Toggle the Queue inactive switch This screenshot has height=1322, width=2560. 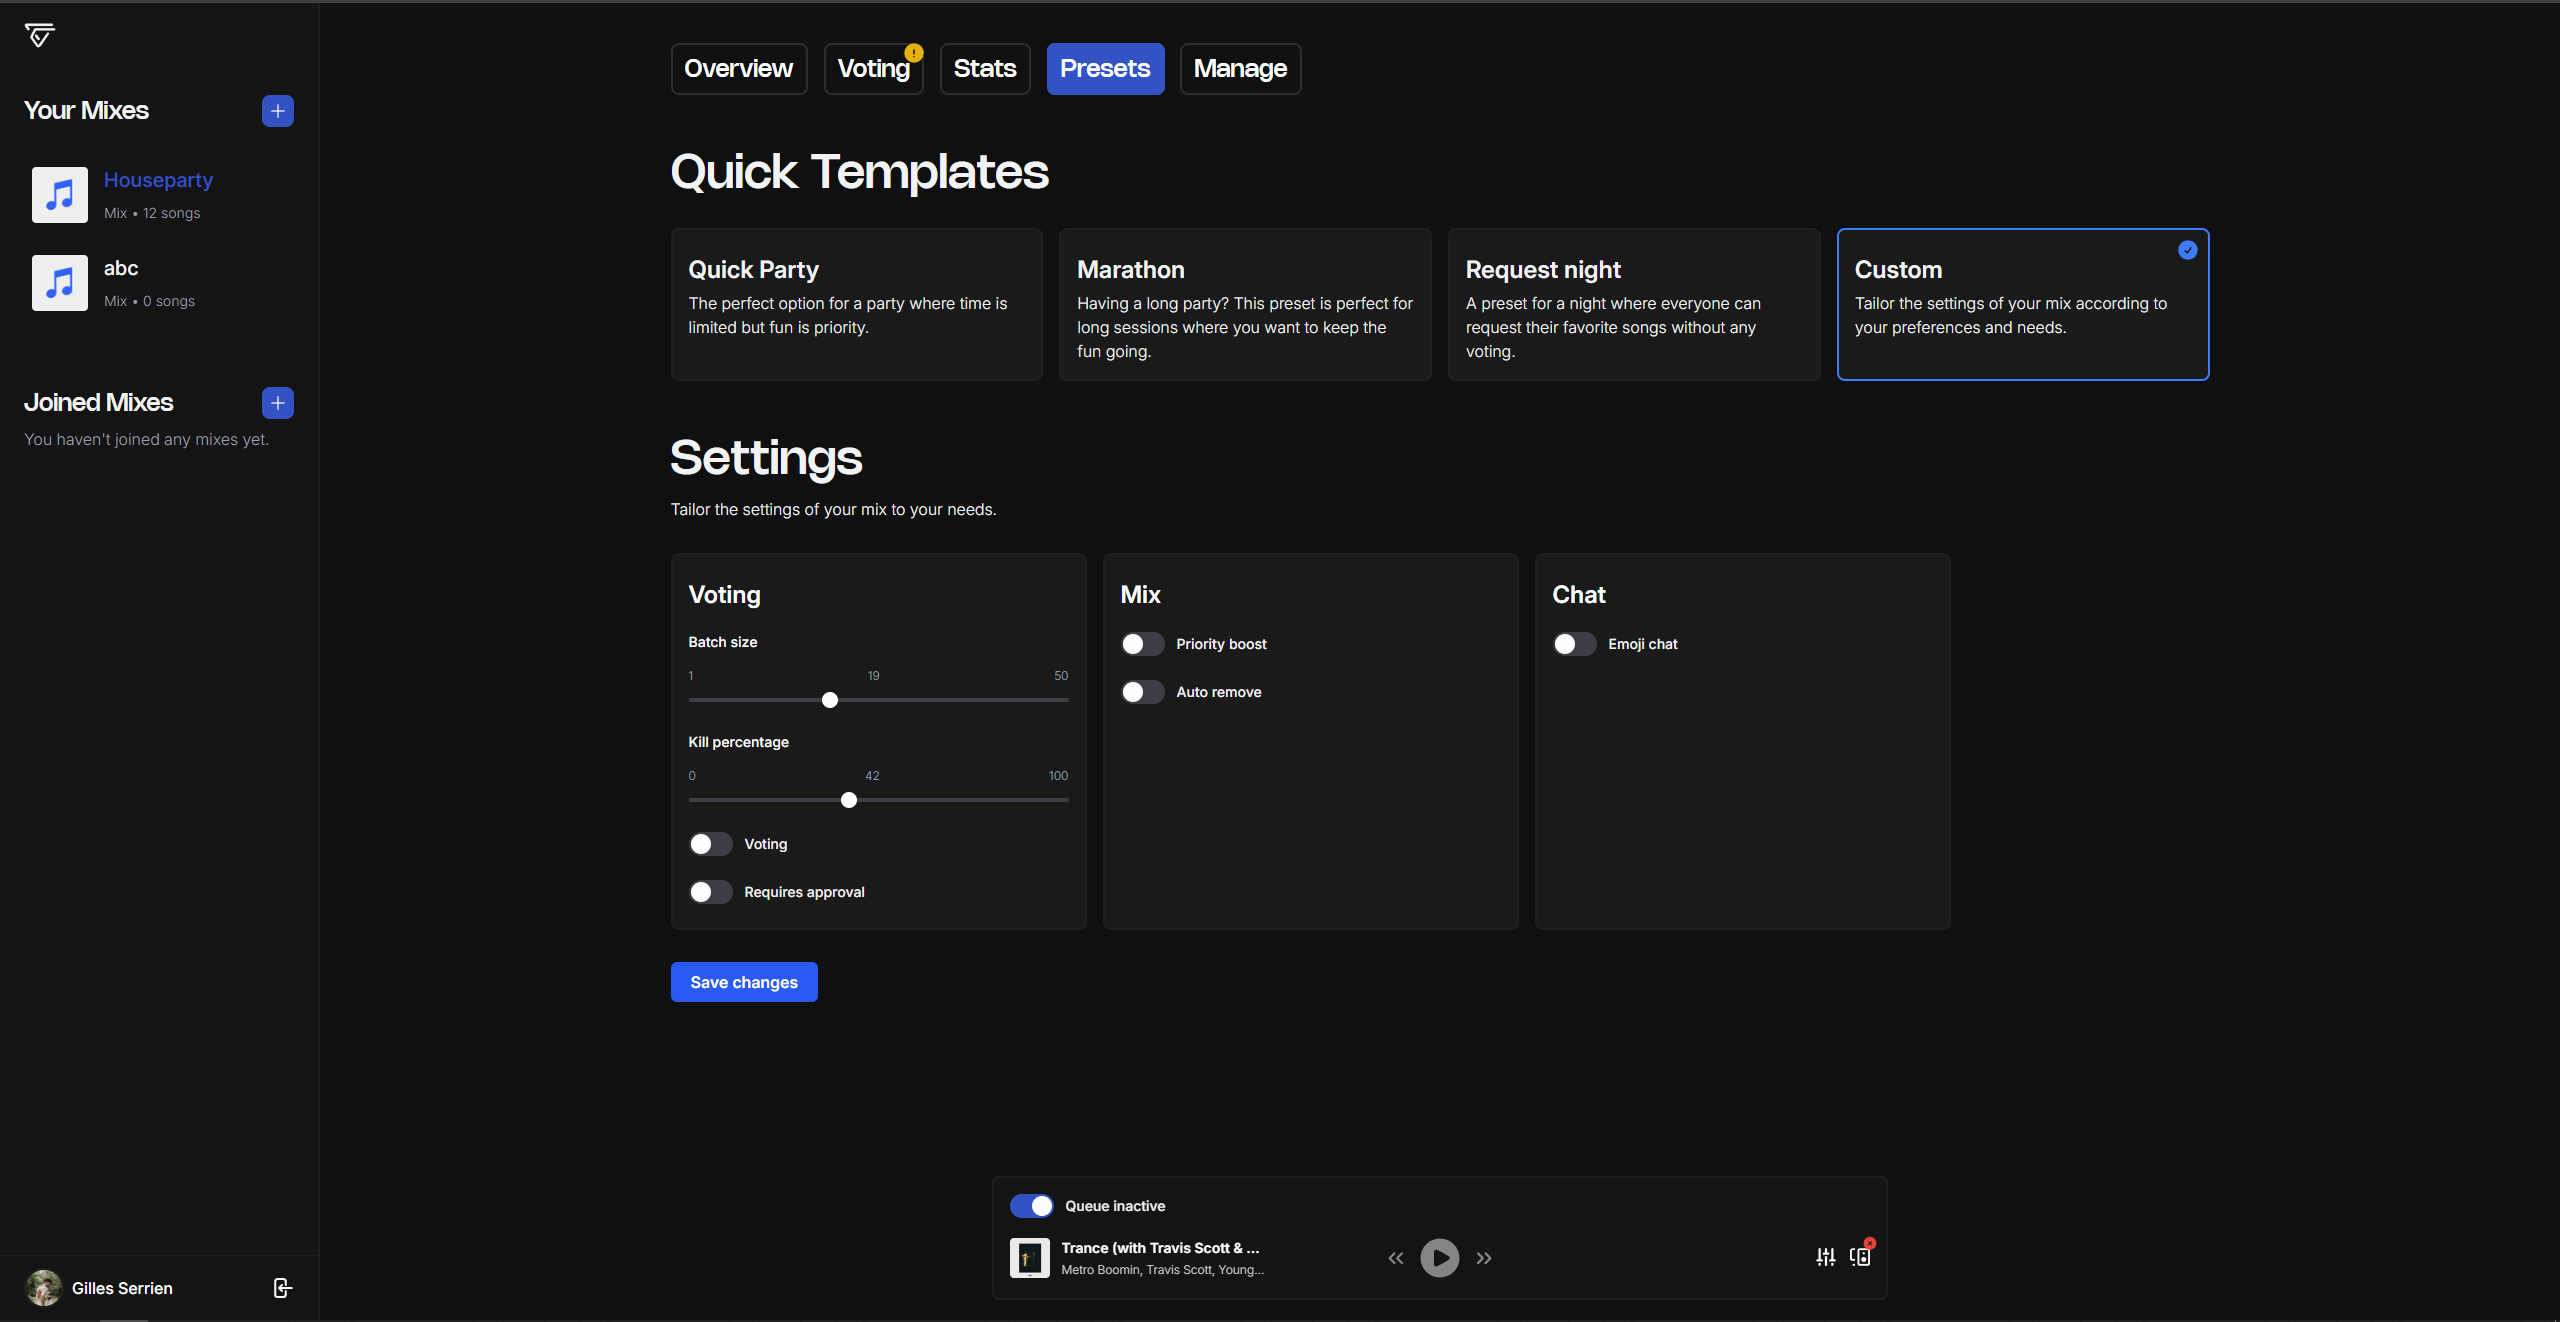coord(1031,1206)
